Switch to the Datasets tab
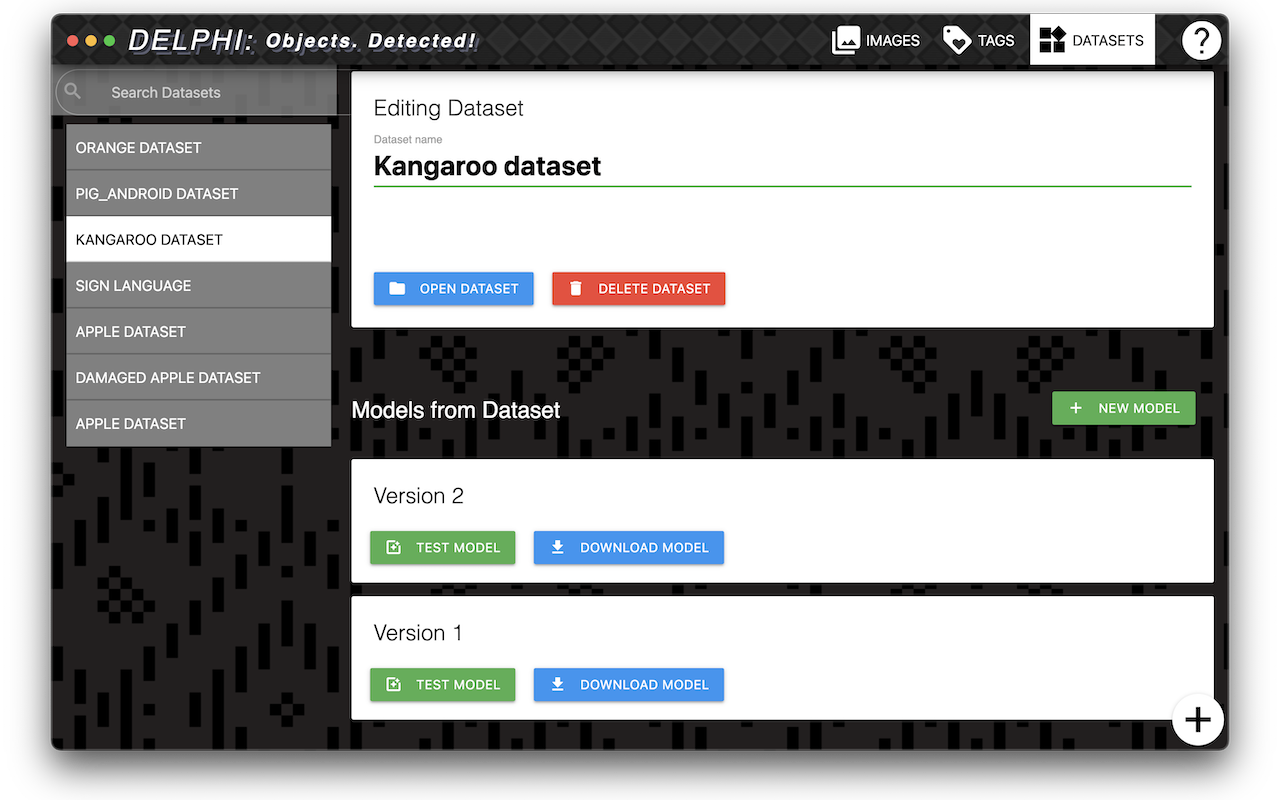 point(1092,41)
